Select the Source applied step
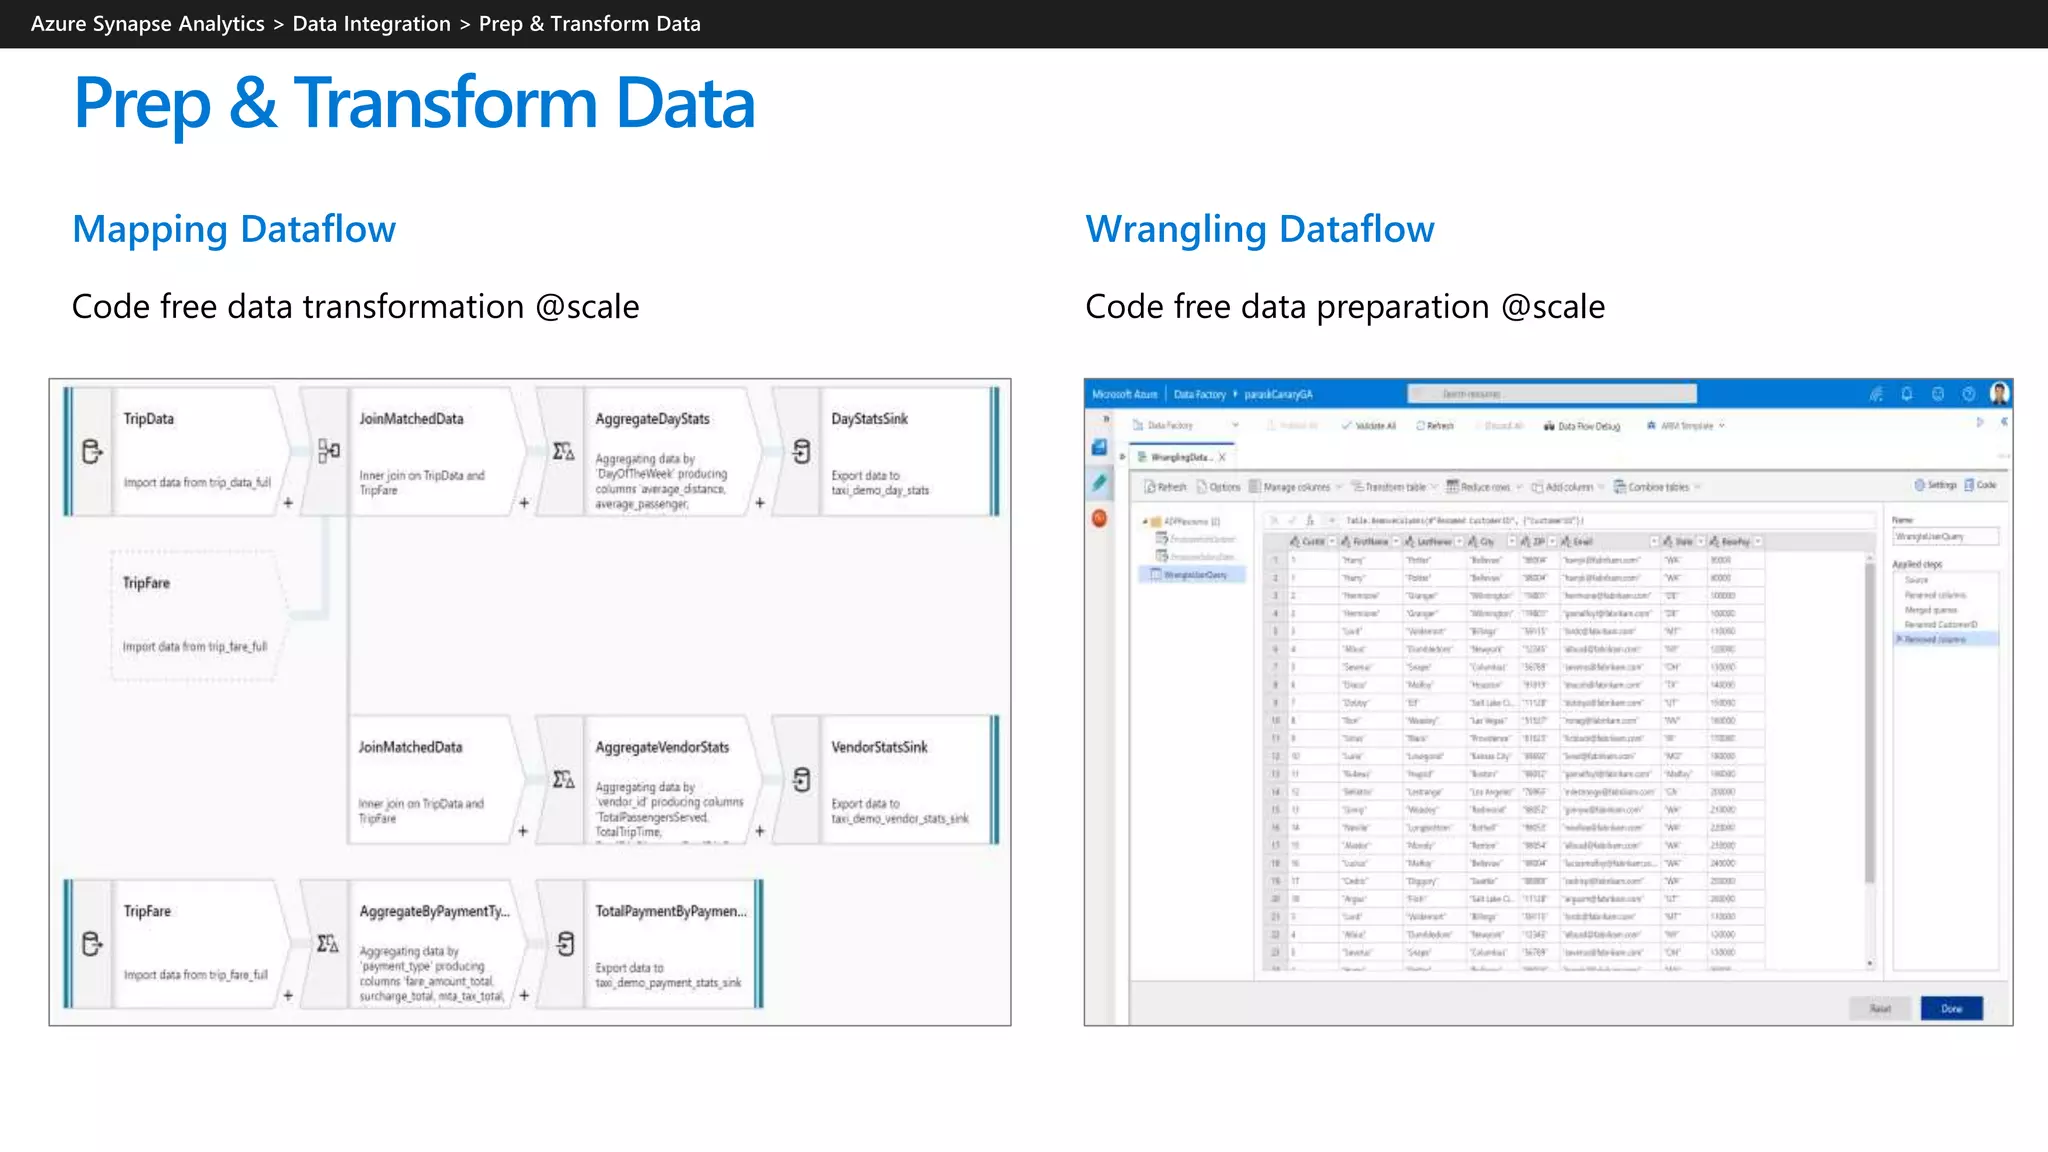This screenshot has height=1152, width=2048. pyautogui.click(x=1917, y=580)
